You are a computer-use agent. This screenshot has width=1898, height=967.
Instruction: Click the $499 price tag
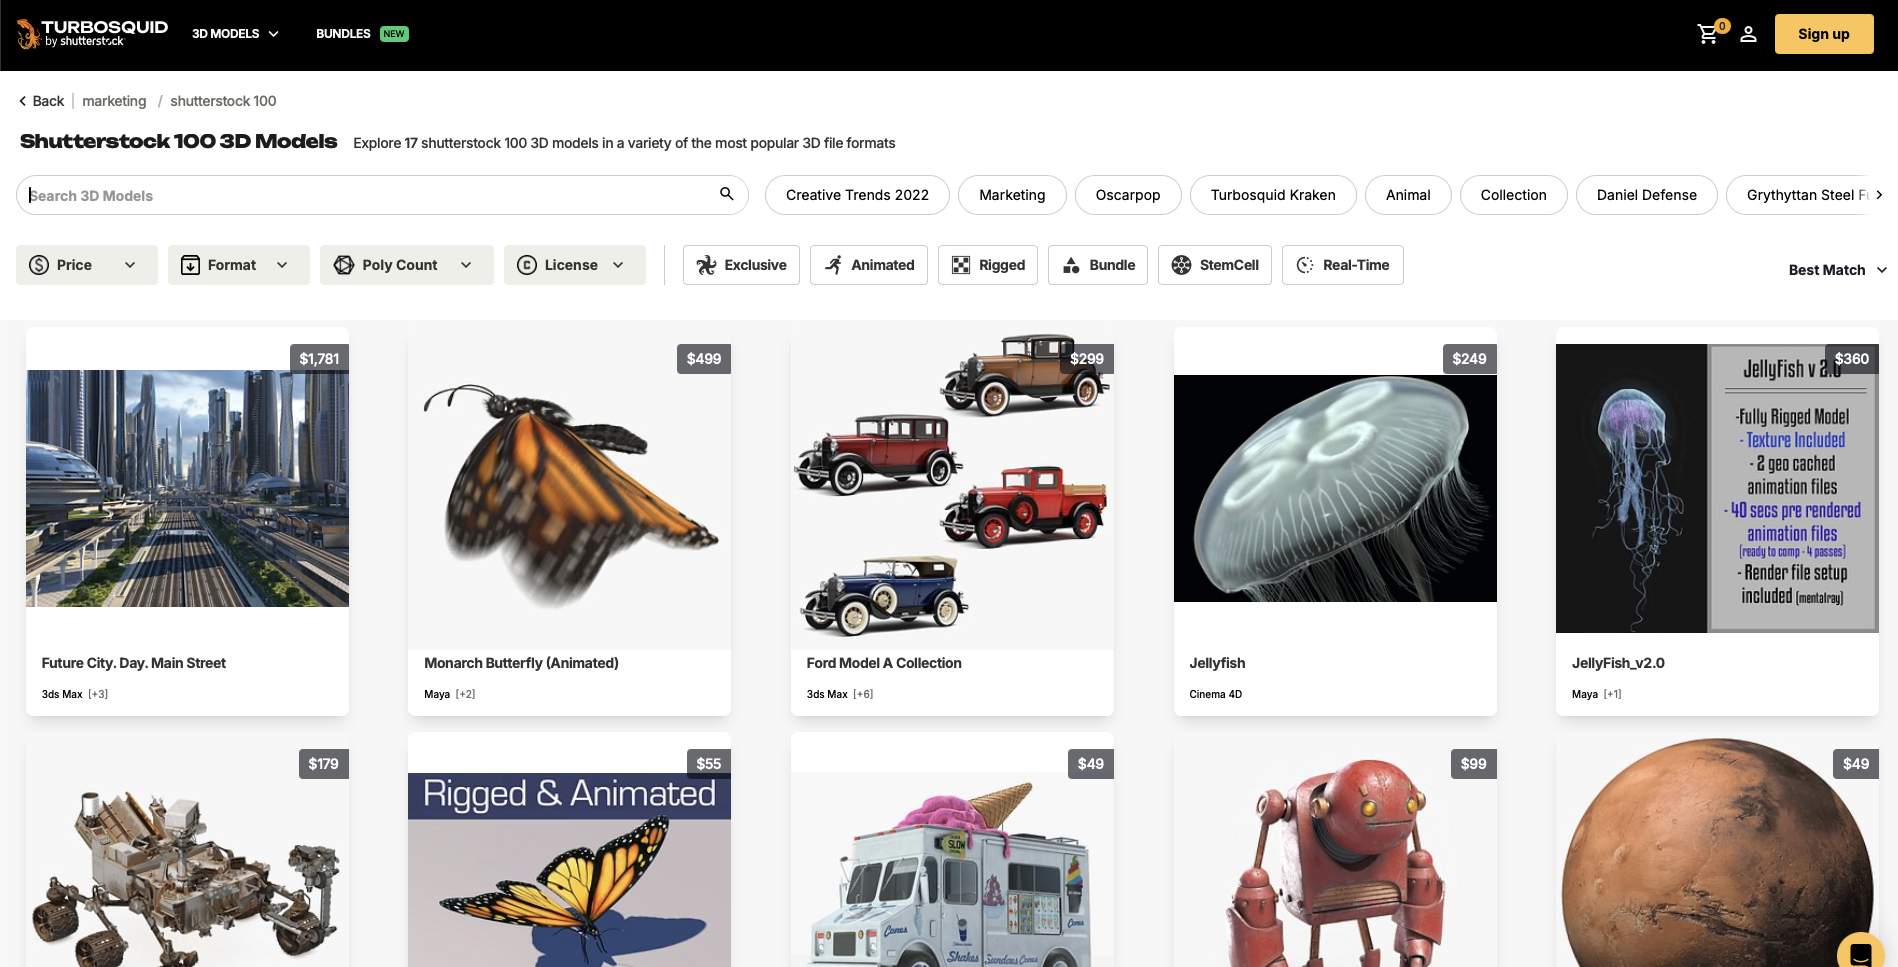pyautogui.click(x=704, y=359)
